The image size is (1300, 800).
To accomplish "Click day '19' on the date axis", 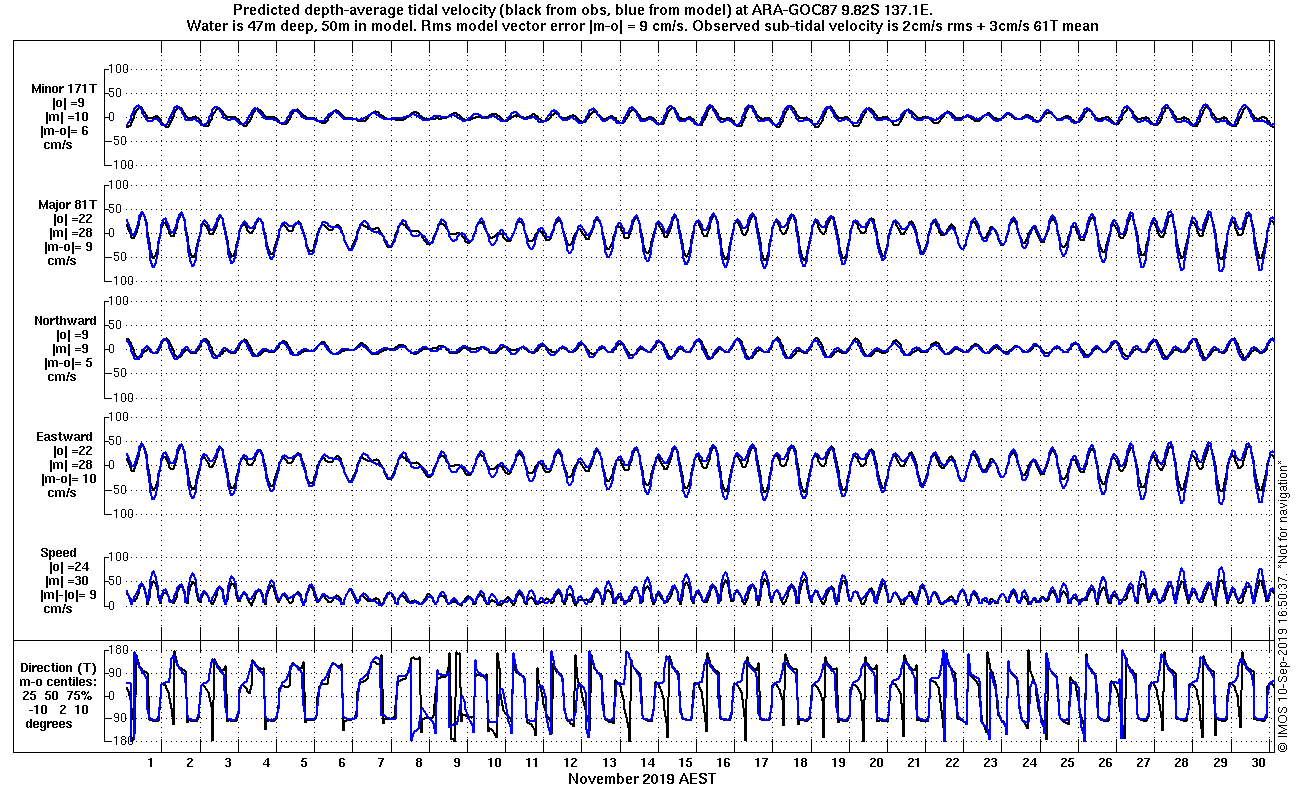I will 838,762.
